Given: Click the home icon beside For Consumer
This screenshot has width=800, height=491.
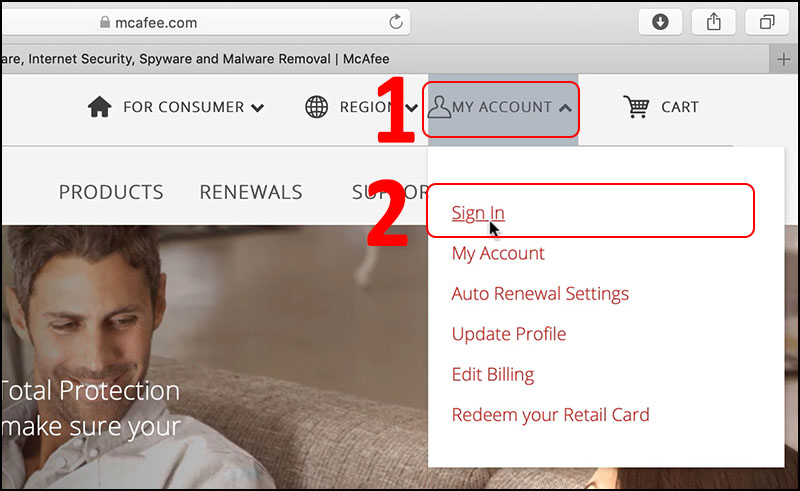Looking at the screenshot, I should pos(99,107).
